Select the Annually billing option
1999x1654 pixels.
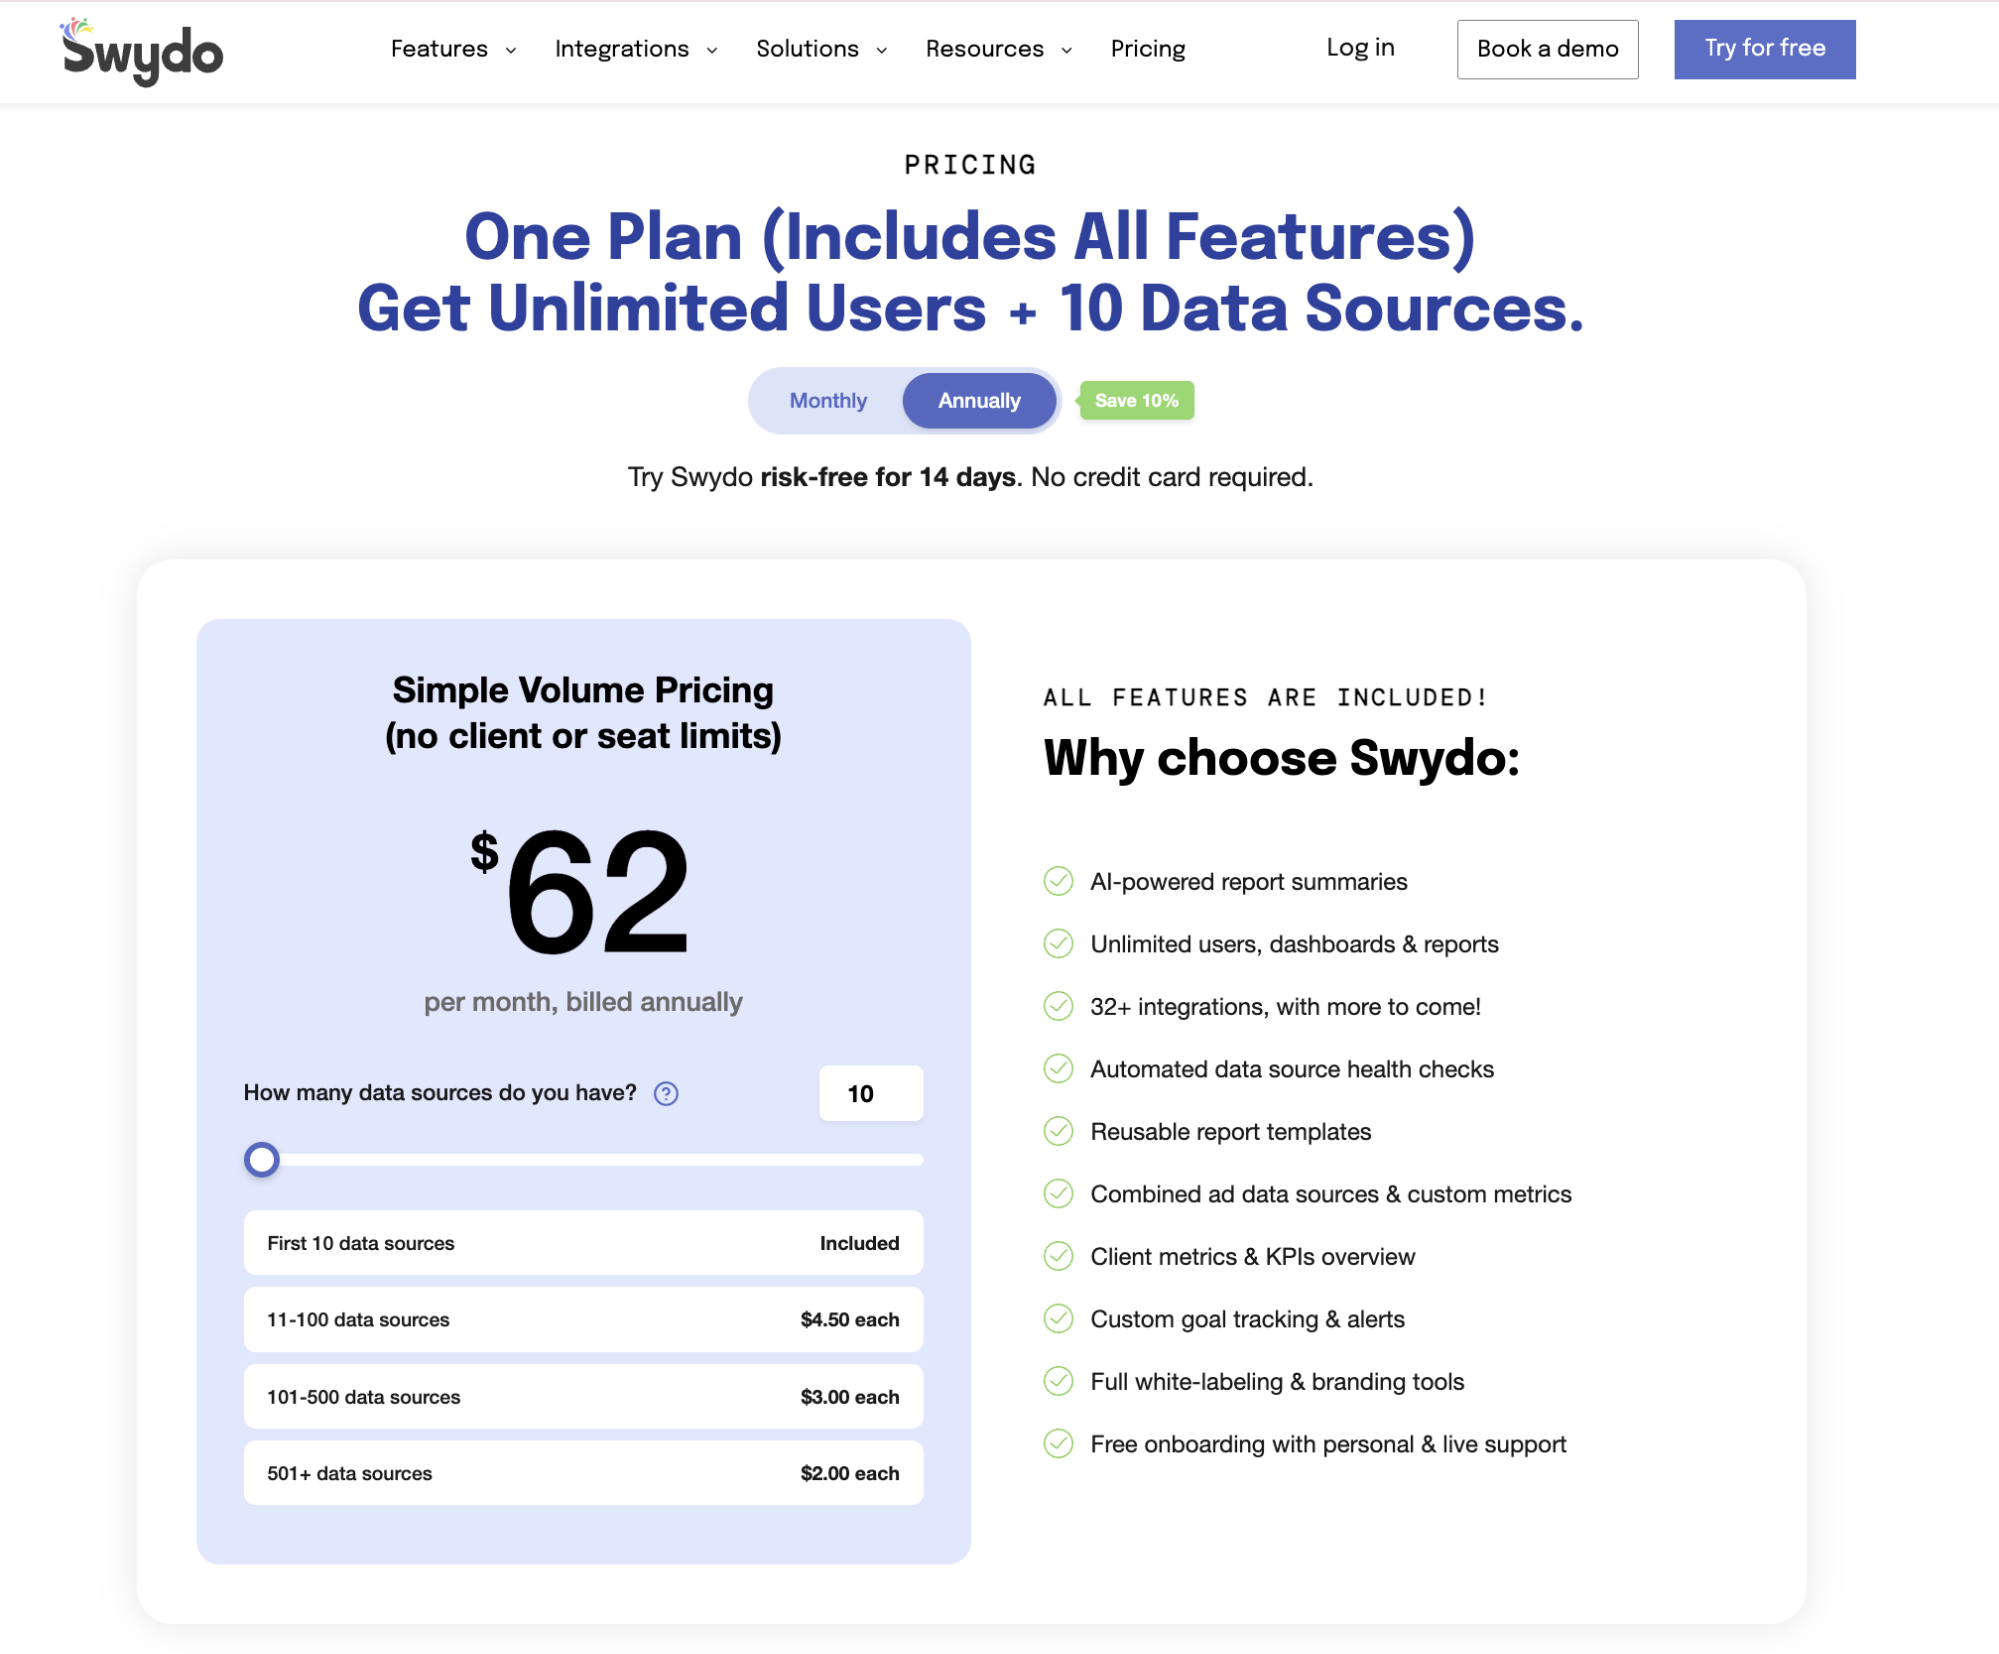978,400
